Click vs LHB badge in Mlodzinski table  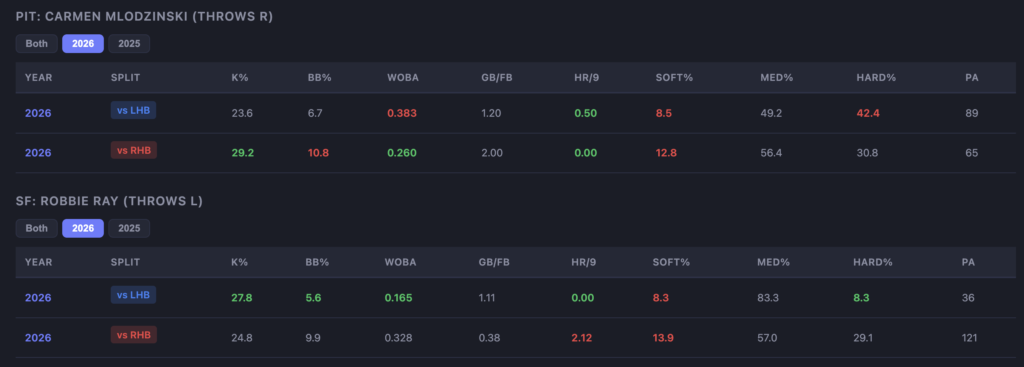click(133, 111)
